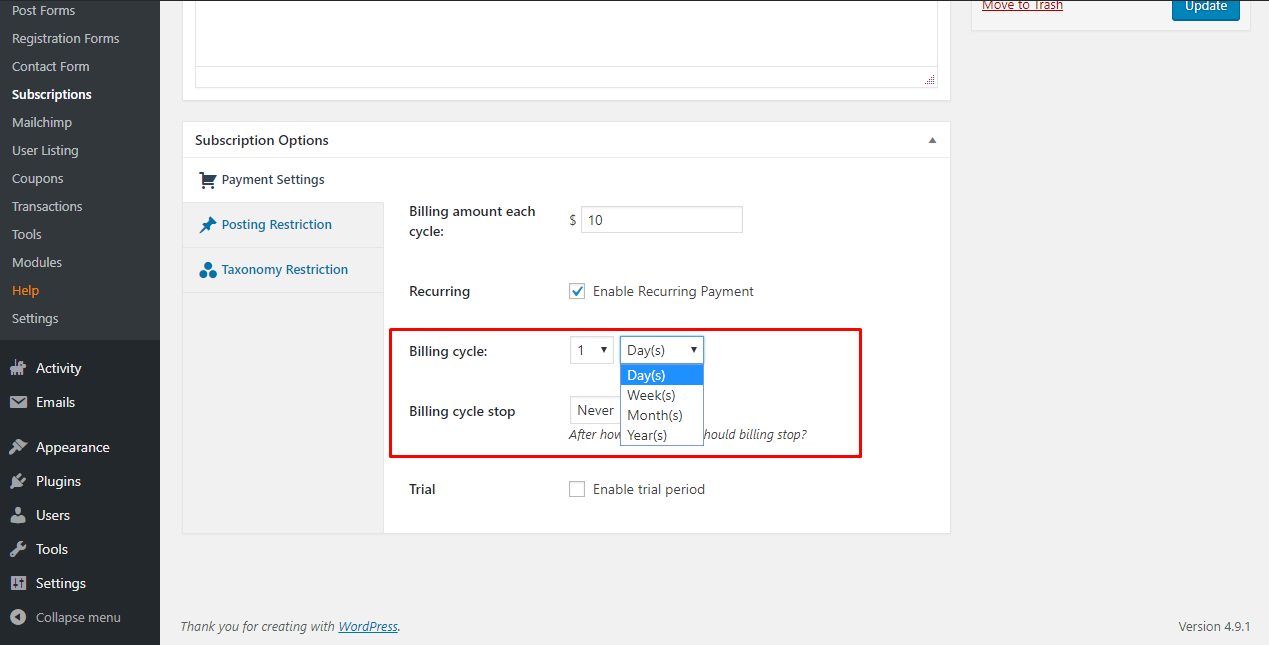Click the Move to Trash link
1269x645 pixels.
1022,6
